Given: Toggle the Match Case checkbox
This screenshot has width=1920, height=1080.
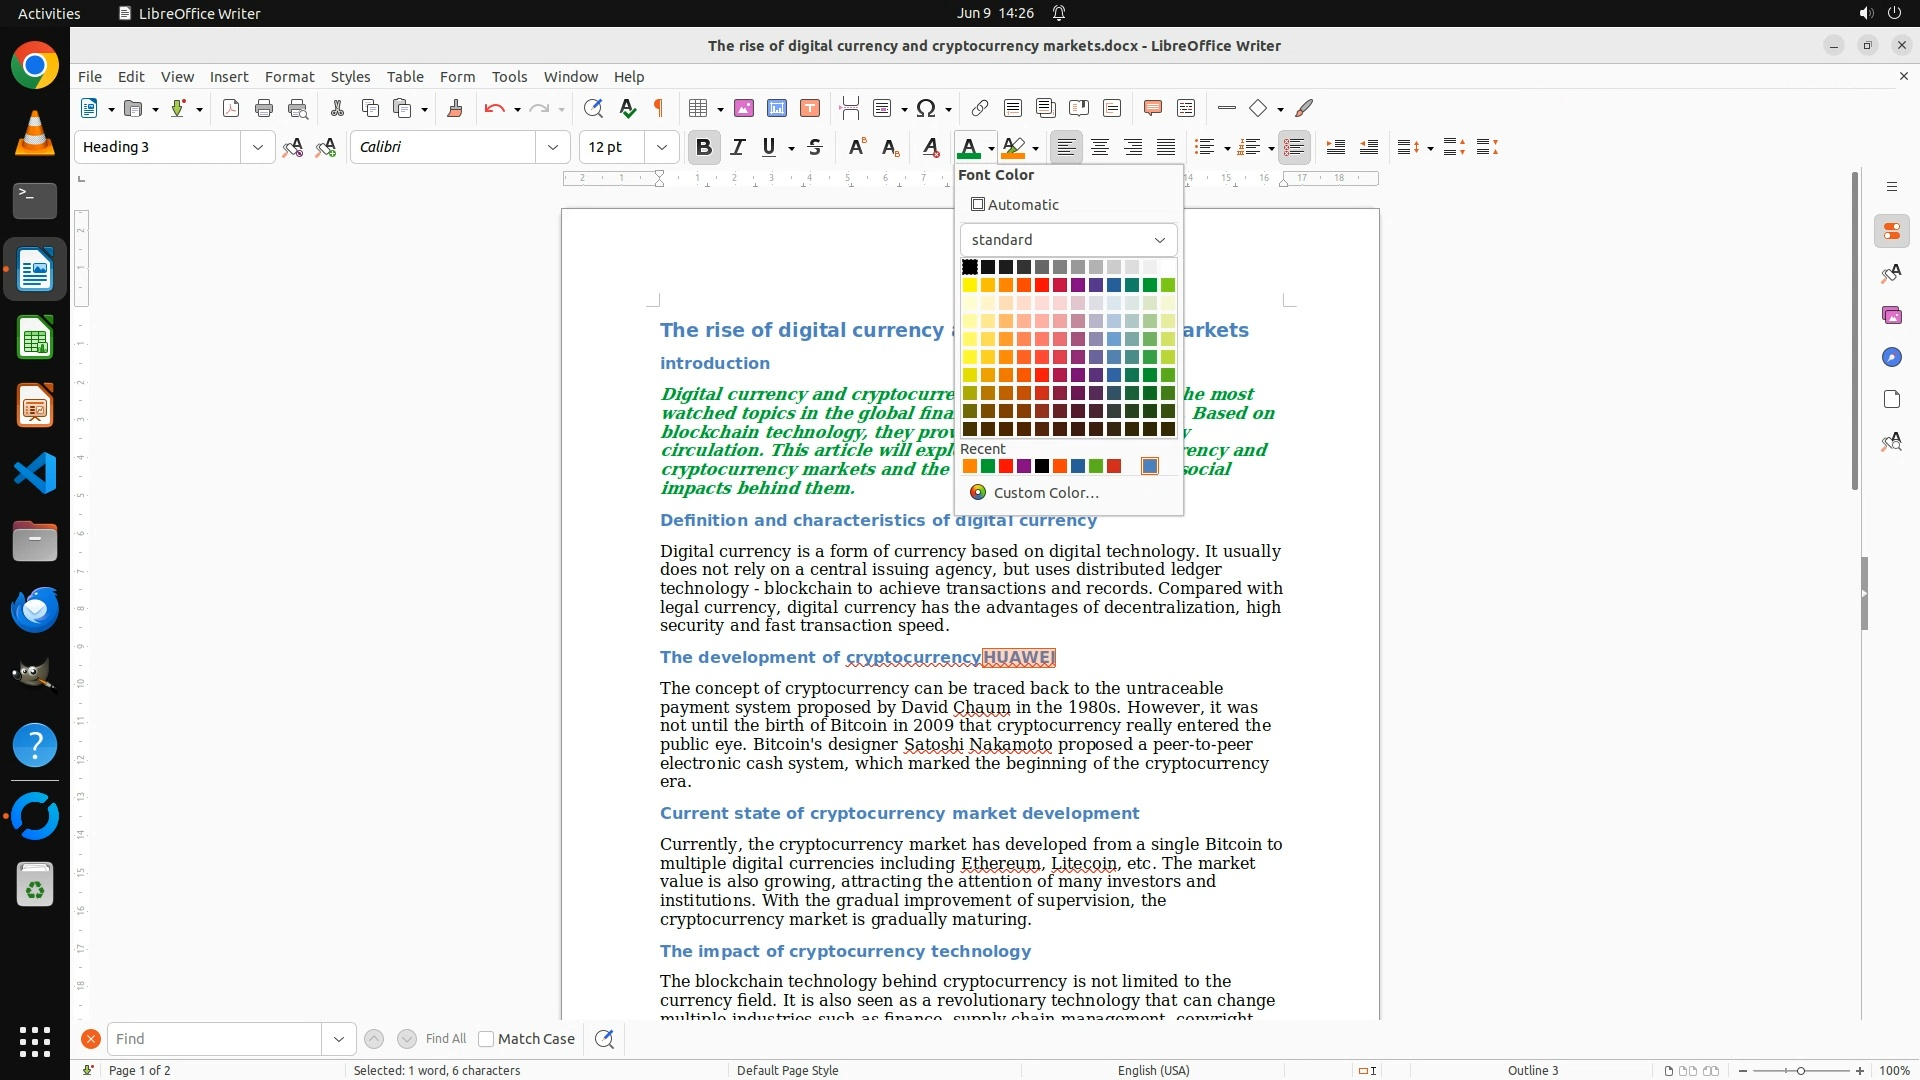Looking at the screenshot, I should 486,1039.
